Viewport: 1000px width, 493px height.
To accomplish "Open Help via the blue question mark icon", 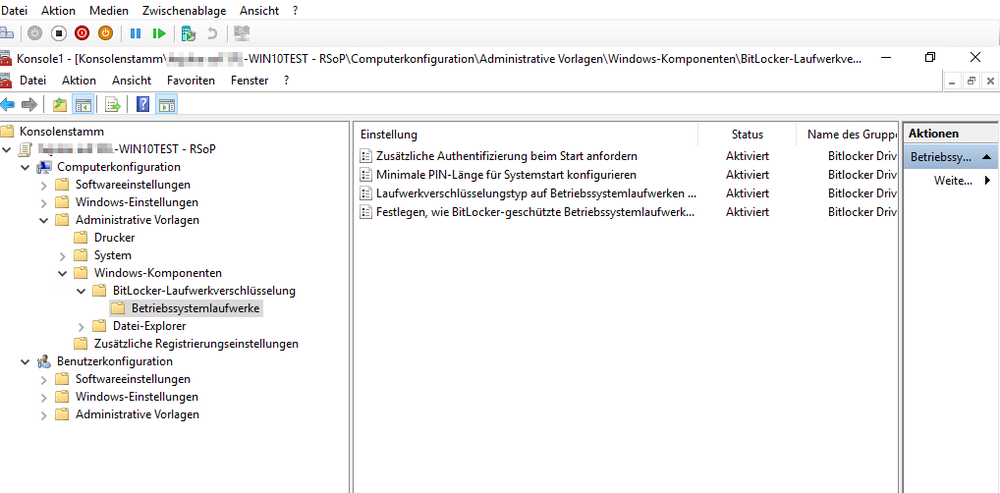I will 143,104.
